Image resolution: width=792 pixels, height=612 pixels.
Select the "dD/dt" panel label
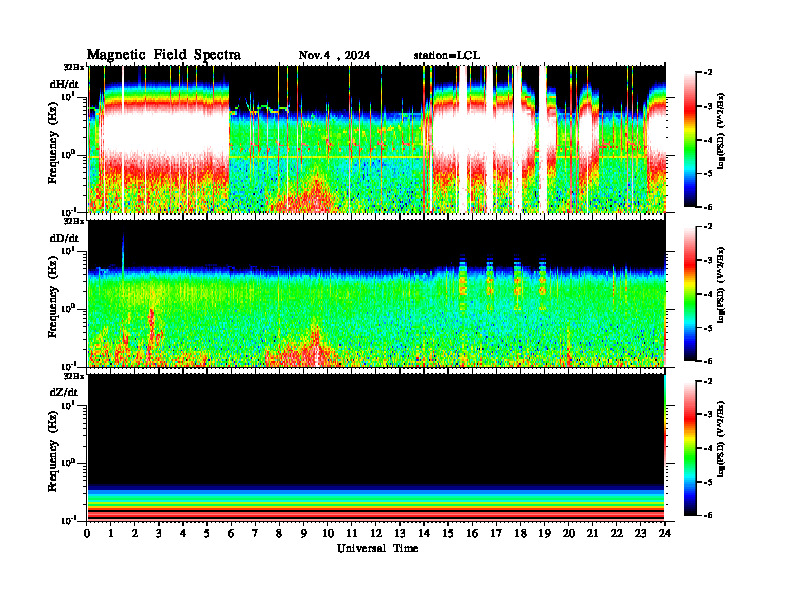point(64,238)
